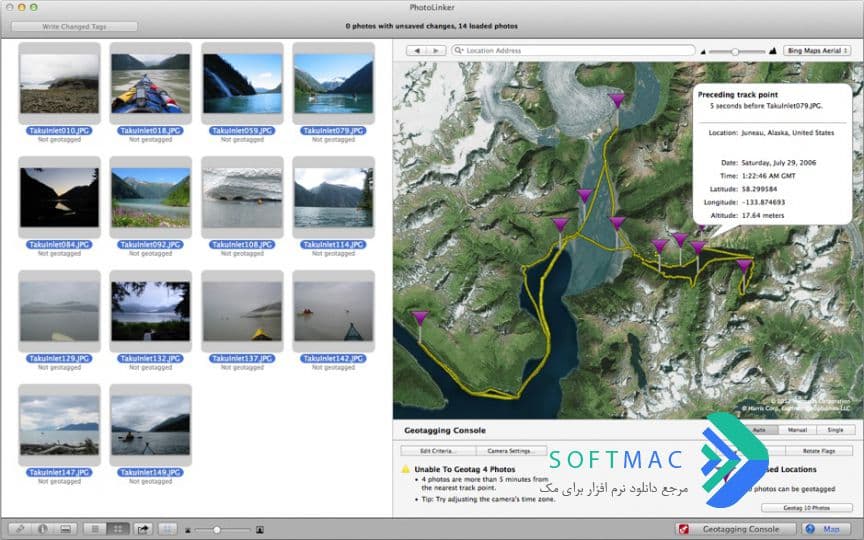The image size is (864, 540).
Task: Click the map back navigation arrow
Action: [x=417, y=51]
